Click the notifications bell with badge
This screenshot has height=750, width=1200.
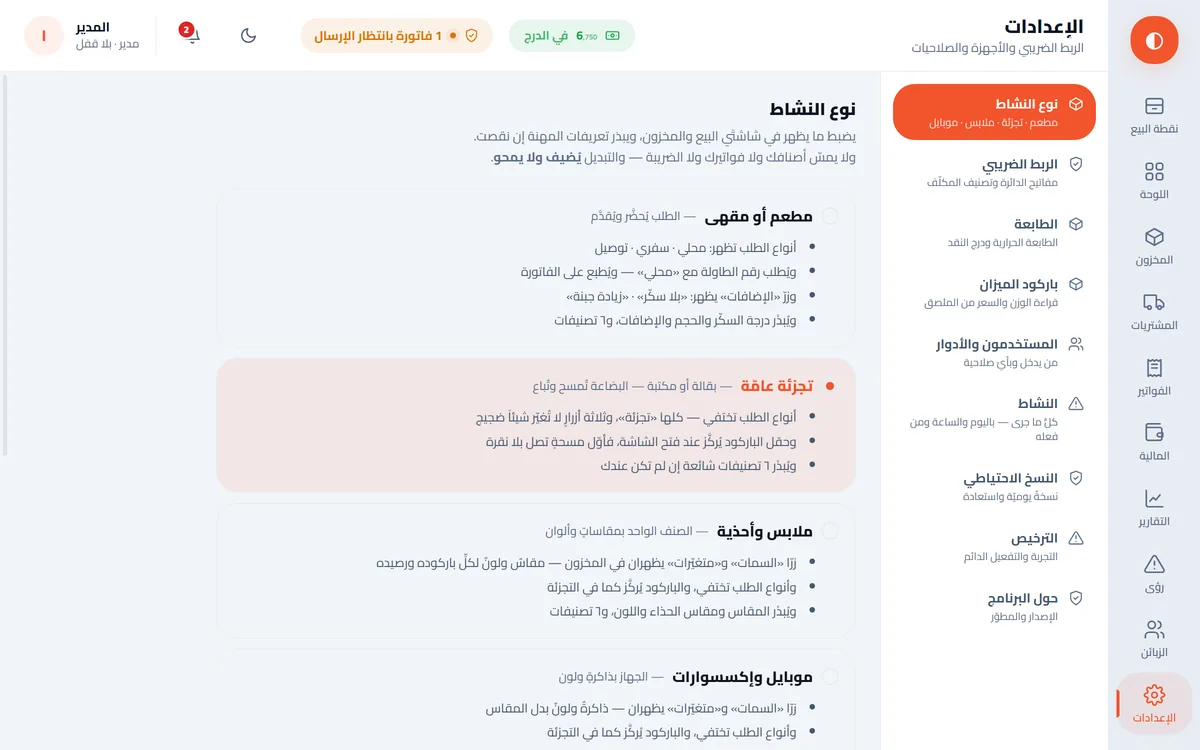[192, 35]
